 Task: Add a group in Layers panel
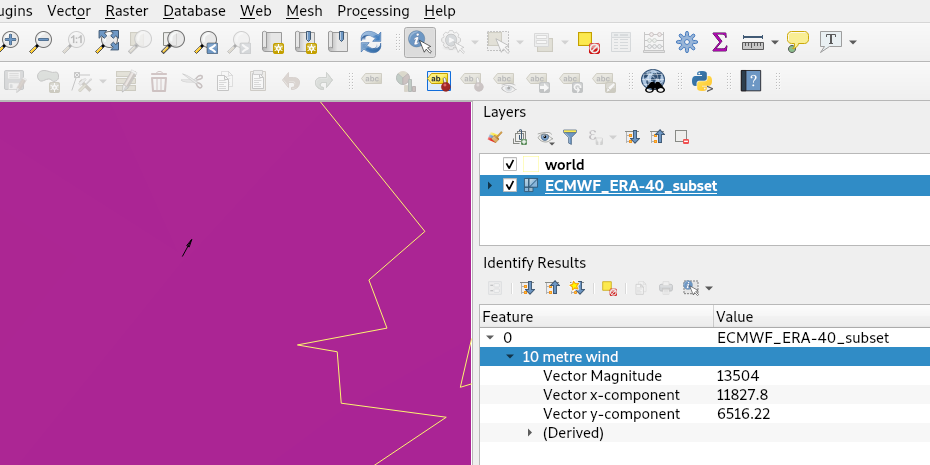[x=520, y=138]
